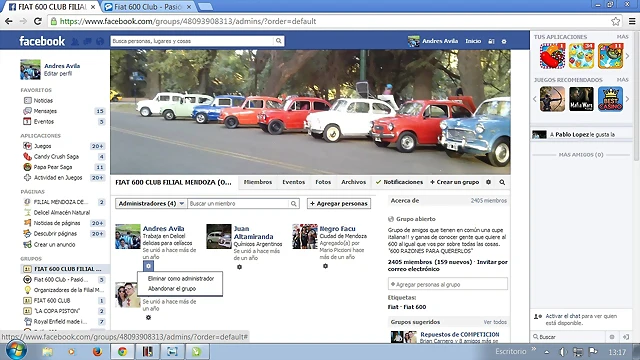Open notifications globe icon

[x=100, y=41]
